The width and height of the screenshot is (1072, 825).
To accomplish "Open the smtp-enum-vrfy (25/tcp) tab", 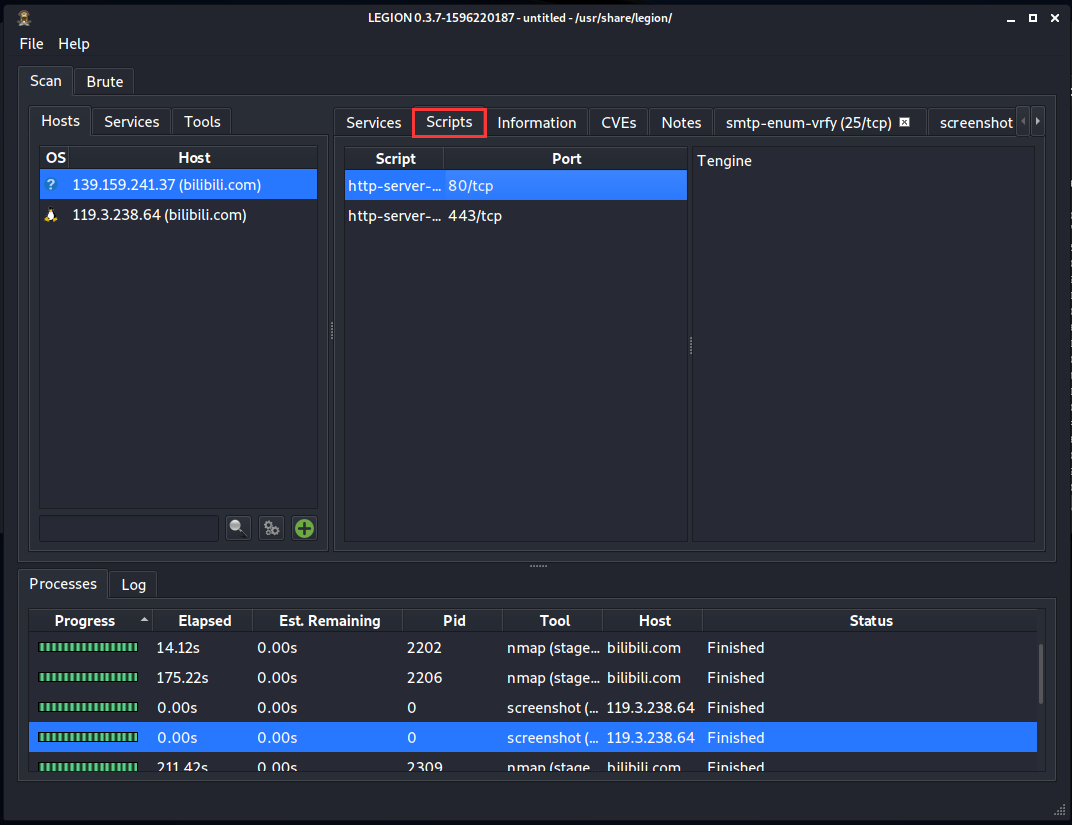I will [x=808, y=122].
